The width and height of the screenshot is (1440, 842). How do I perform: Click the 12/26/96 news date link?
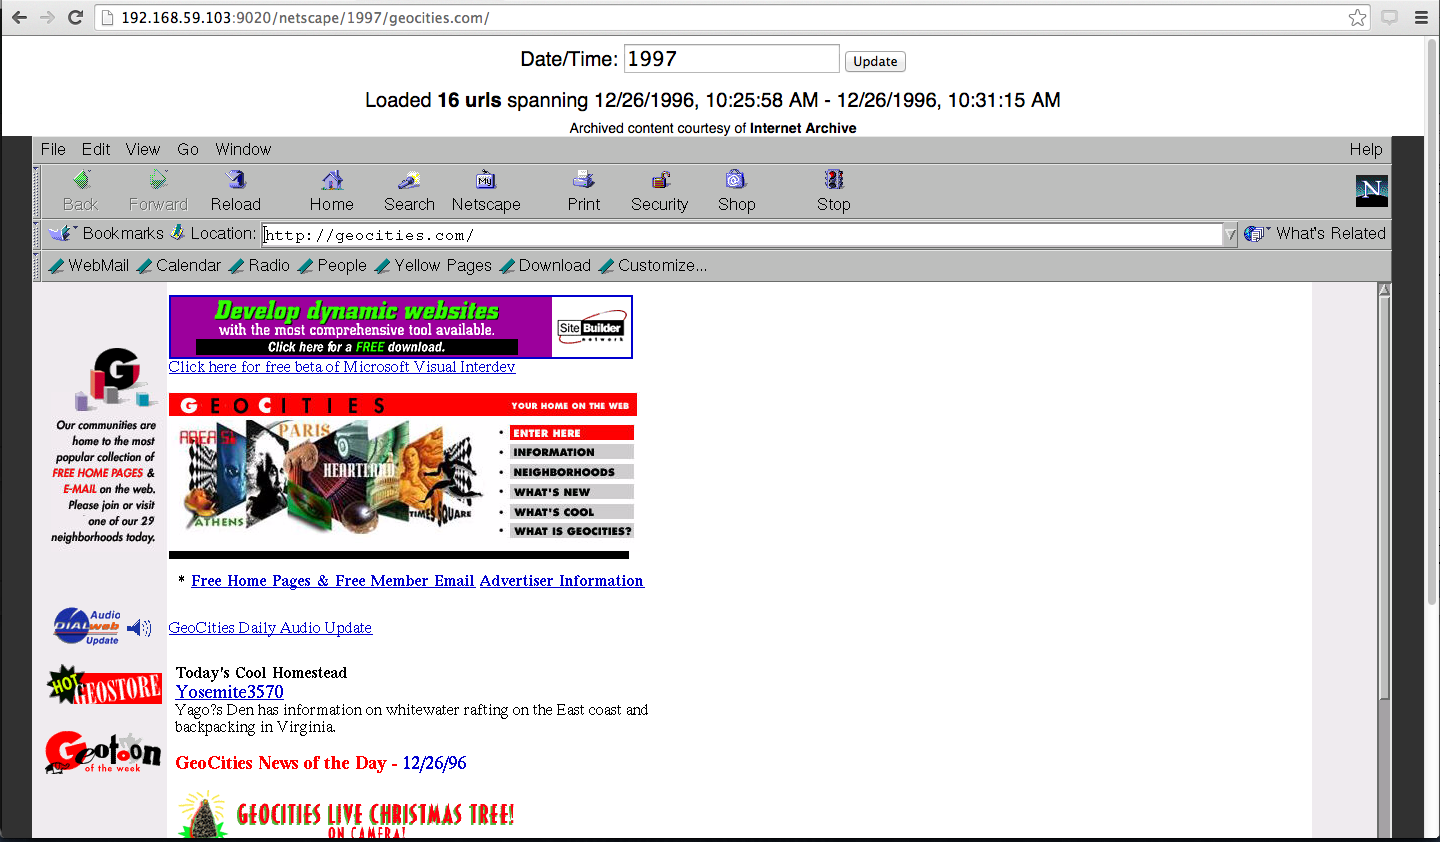(x=434, y=763)
